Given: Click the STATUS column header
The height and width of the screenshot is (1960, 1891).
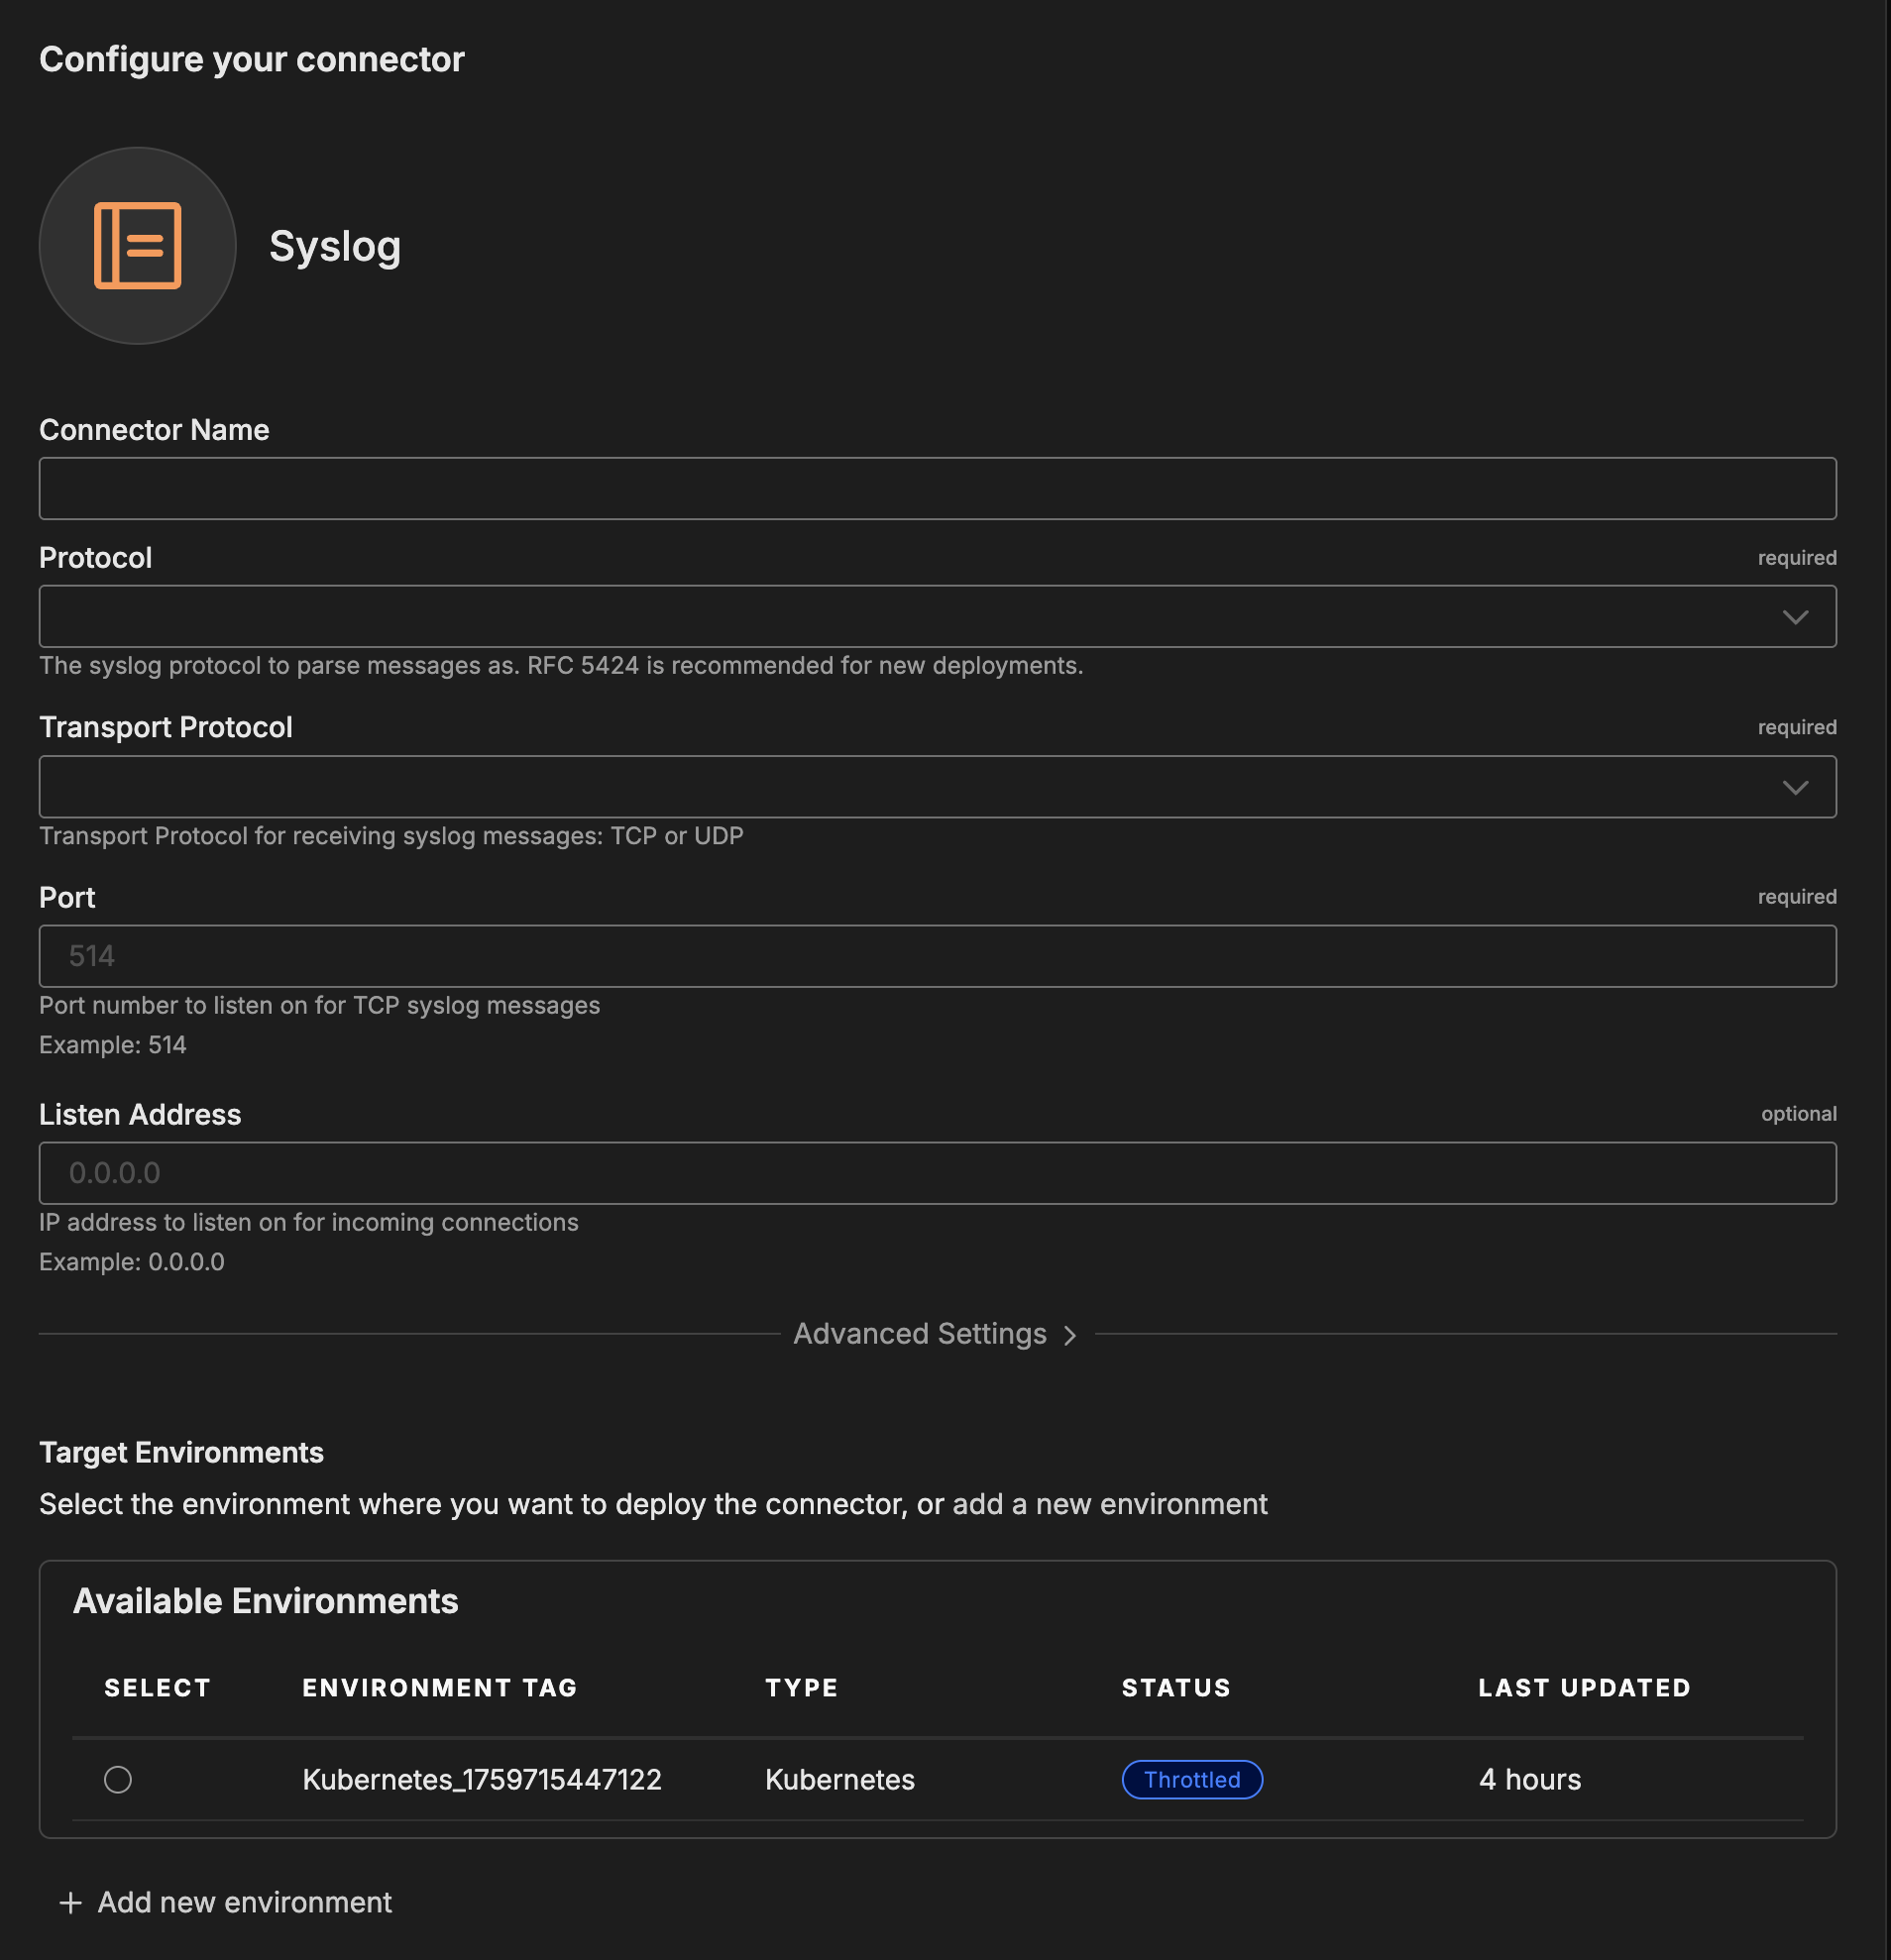Looking at the screenshot, I should click(1176, 1688).
